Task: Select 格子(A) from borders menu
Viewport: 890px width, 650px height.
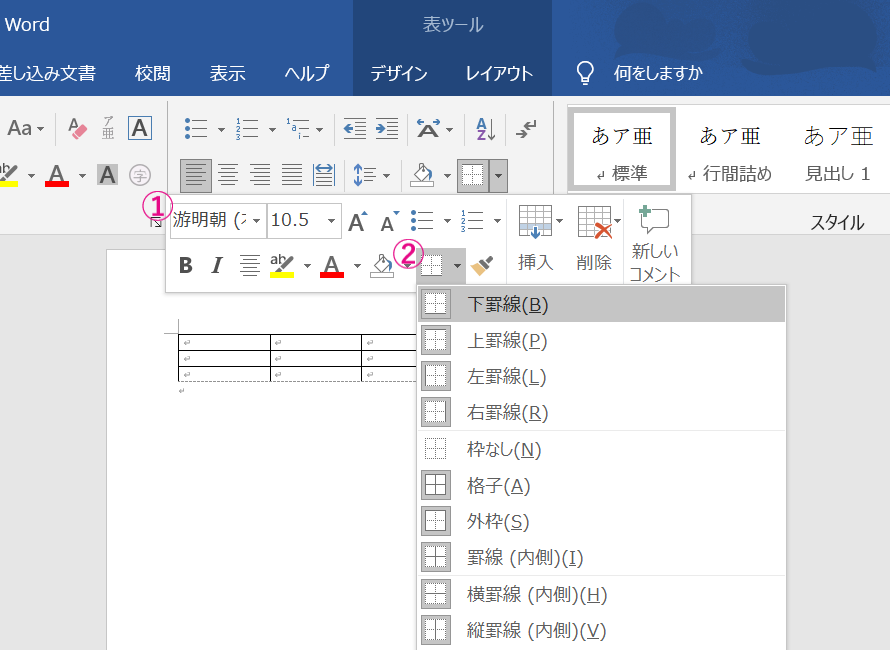Action: click(602, 485)
